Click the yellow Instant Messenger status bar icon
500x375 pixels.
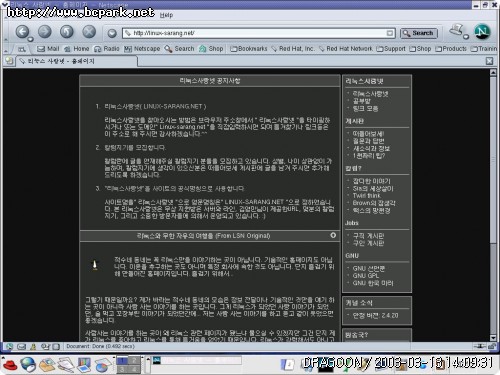click(x=33, y=347)
